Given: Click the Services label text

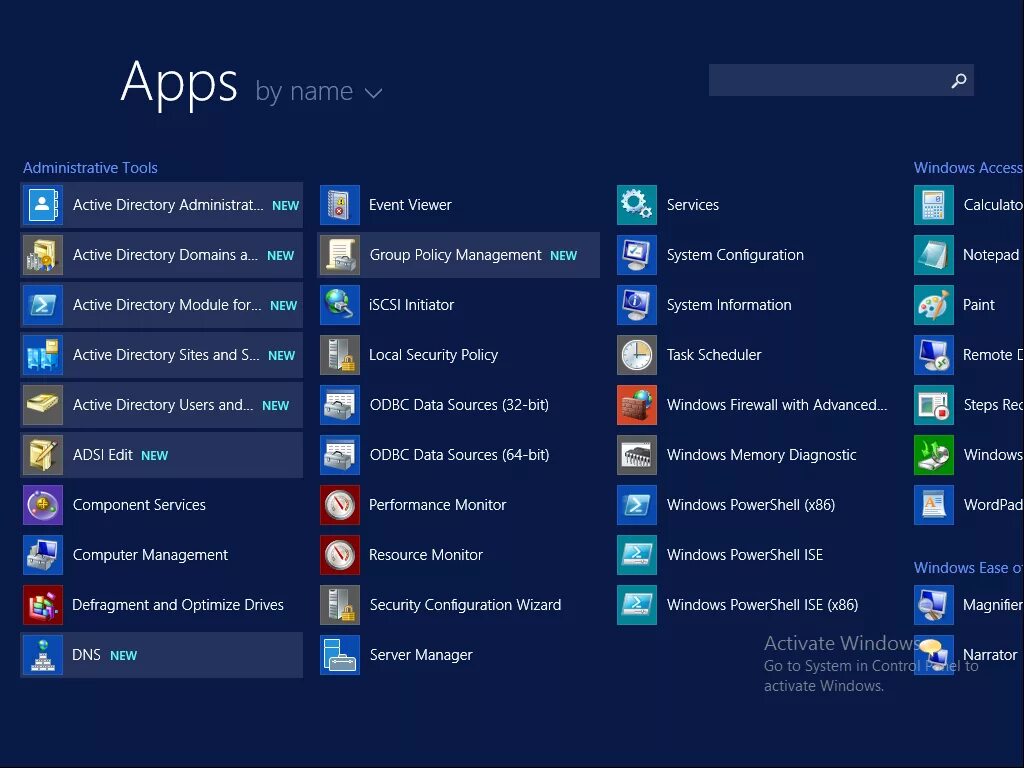Looking at the screenshot, I should click(x=692, y=205).
